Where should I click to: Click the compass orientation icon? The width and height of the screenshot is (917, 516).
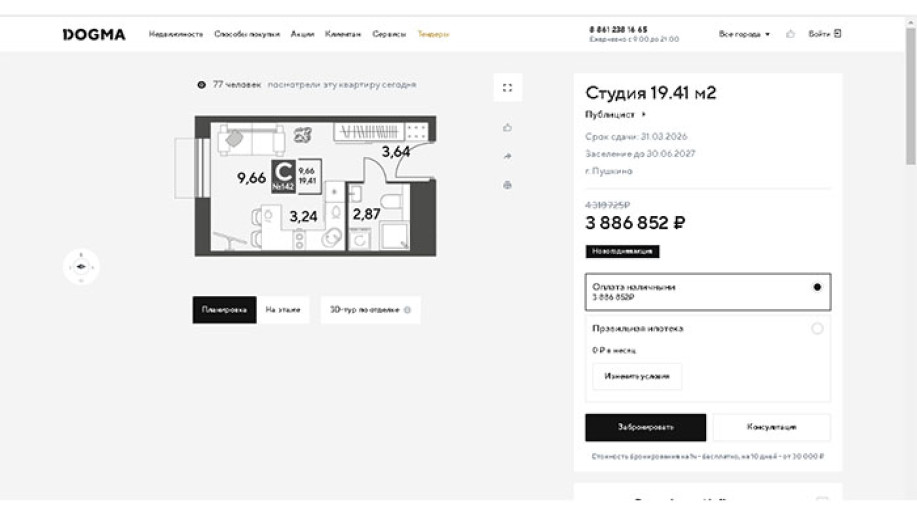(x=81, y=266)
